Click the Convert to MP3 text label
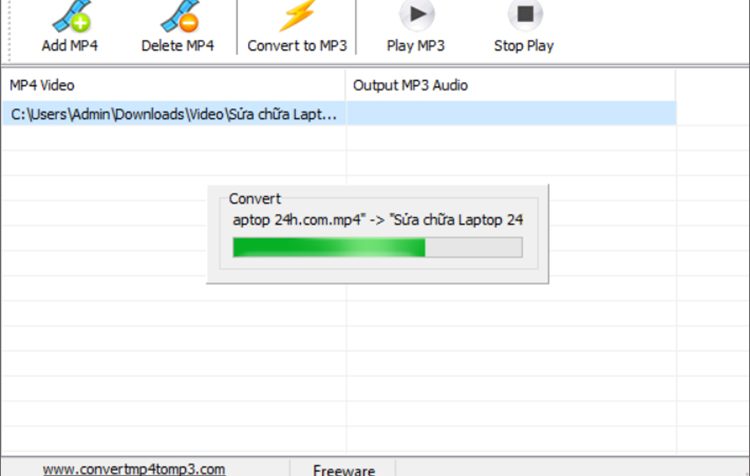This screenshot has width=750, height=476. coord(297,45)
